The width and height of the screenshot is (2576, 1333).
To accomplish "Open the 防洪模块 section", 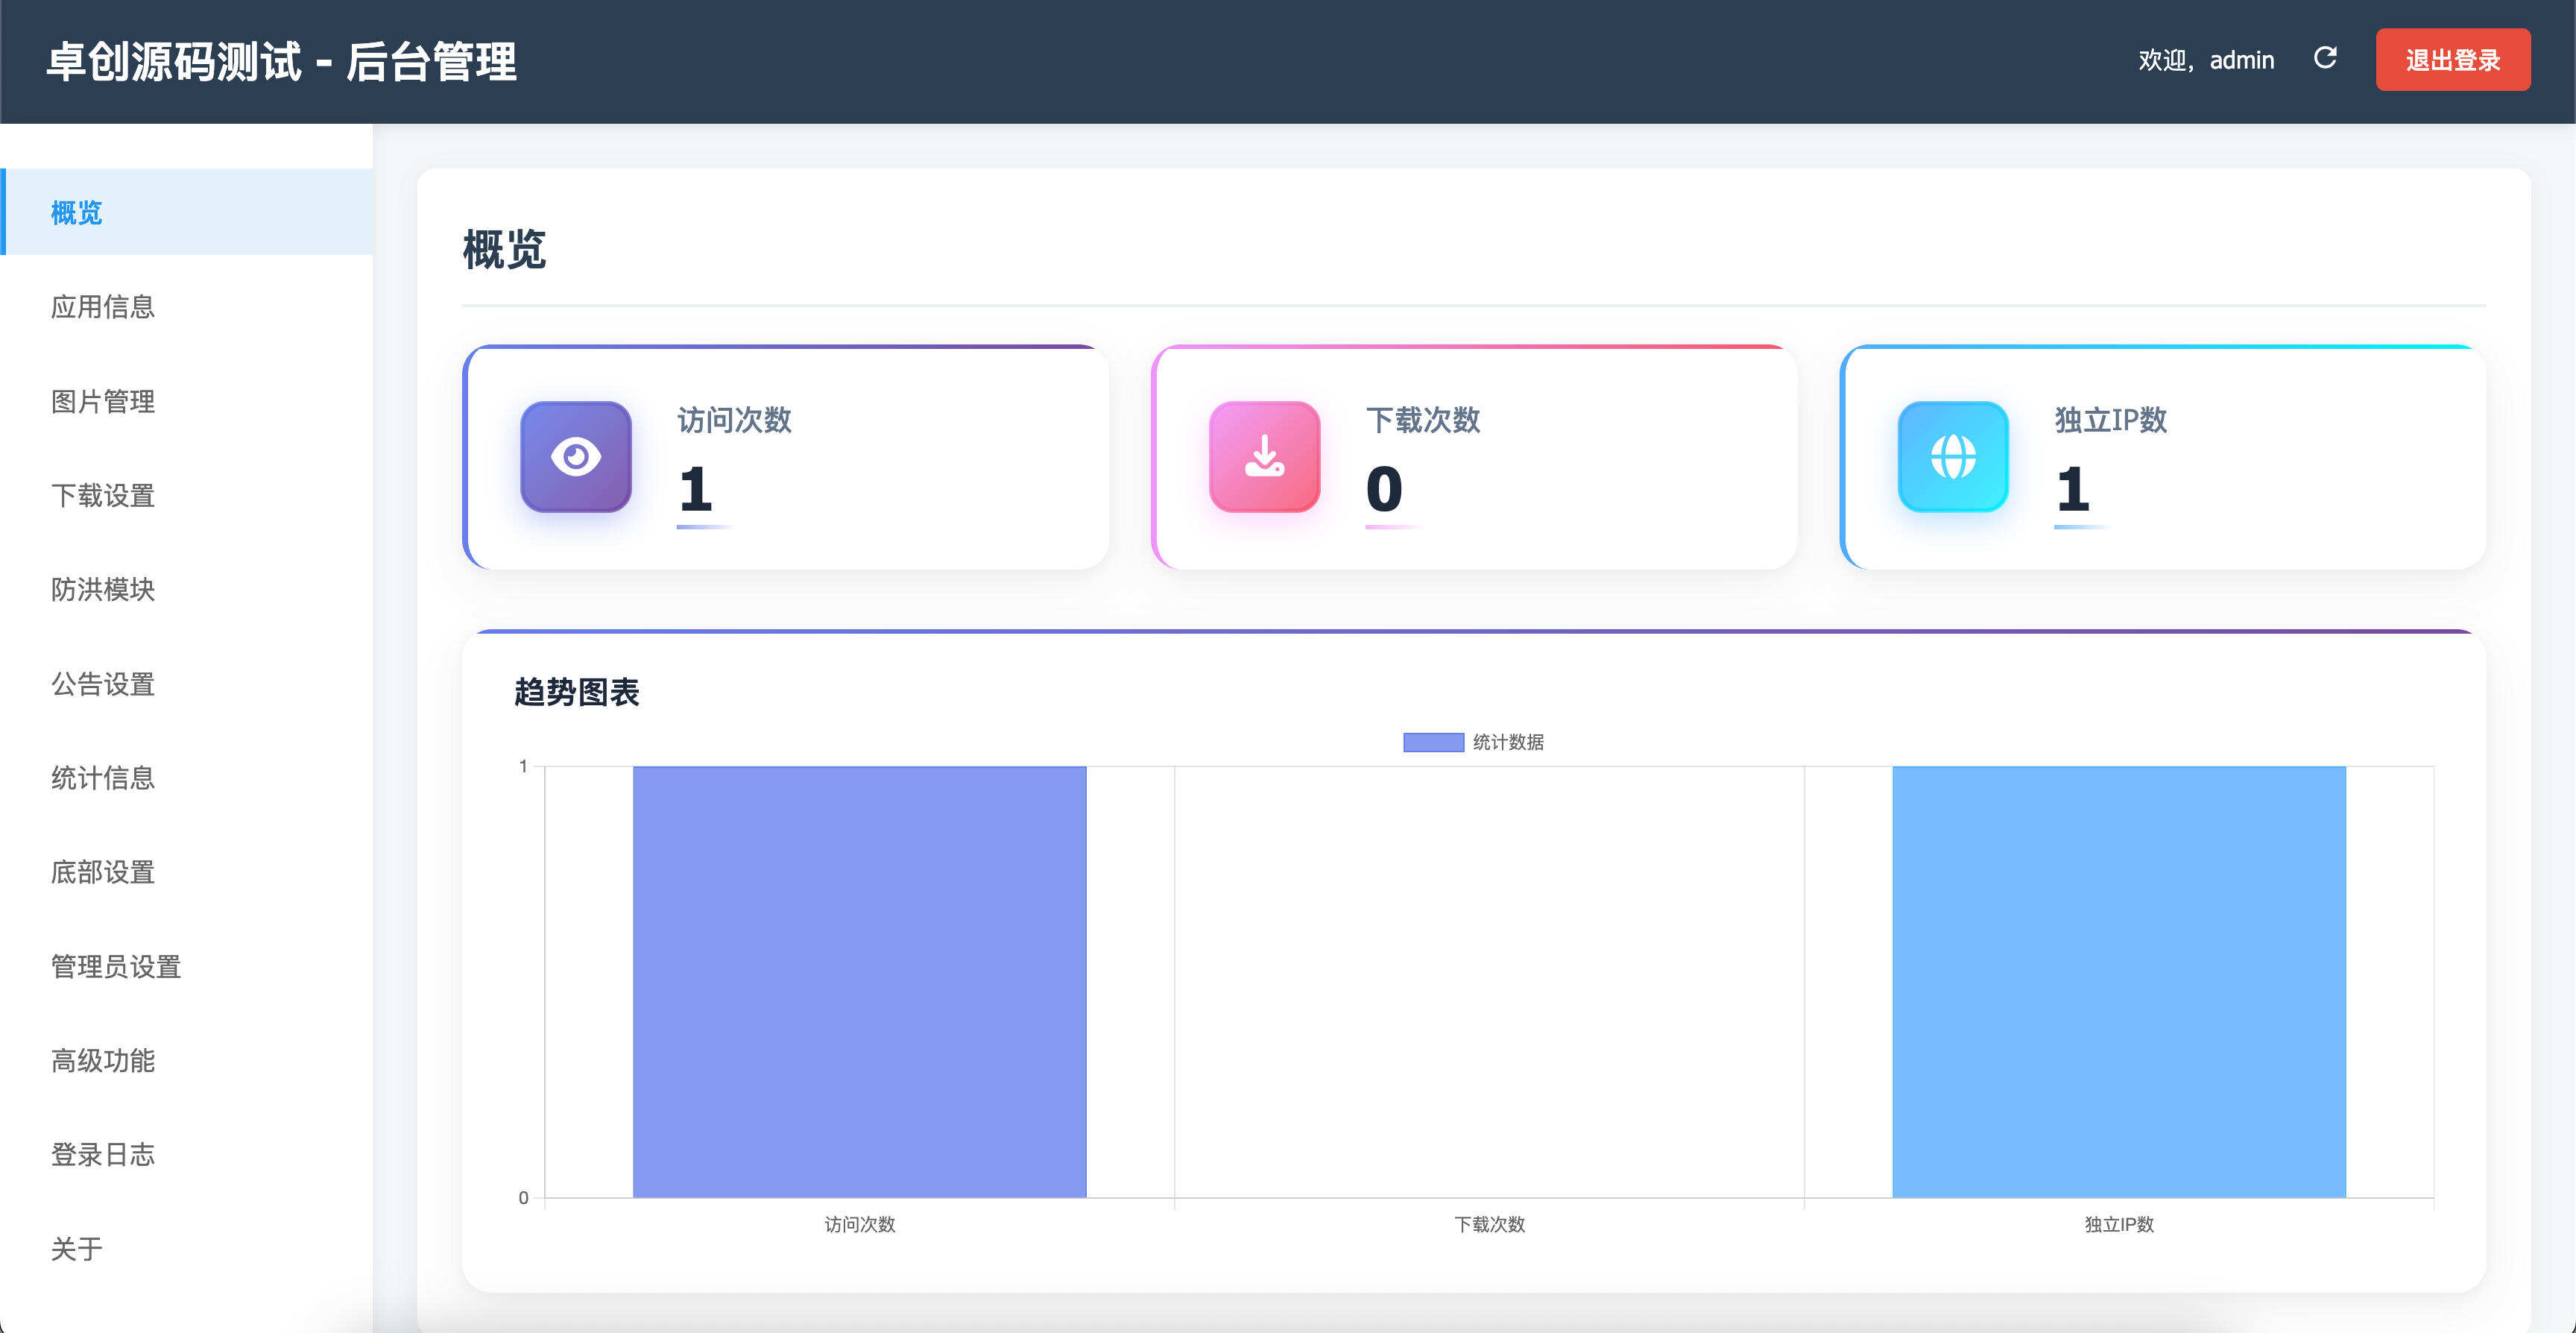I will point(103,589).
